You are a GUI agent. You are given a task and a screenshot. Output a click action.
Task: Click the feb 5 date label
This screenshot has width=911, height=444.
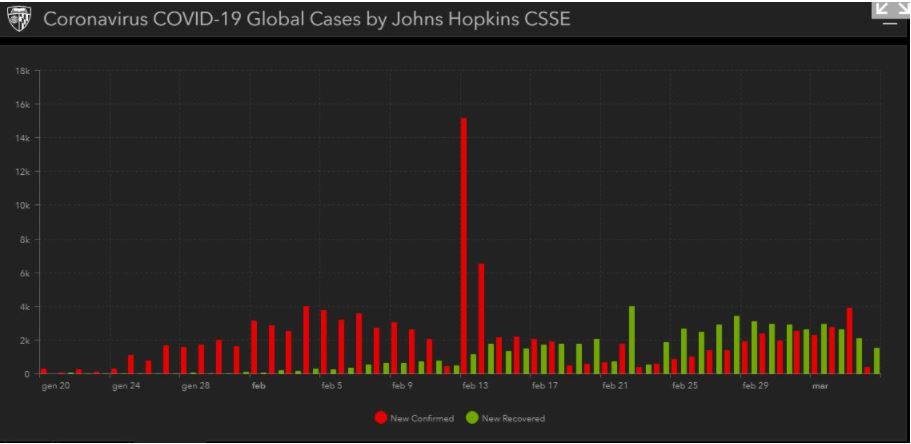331,385
